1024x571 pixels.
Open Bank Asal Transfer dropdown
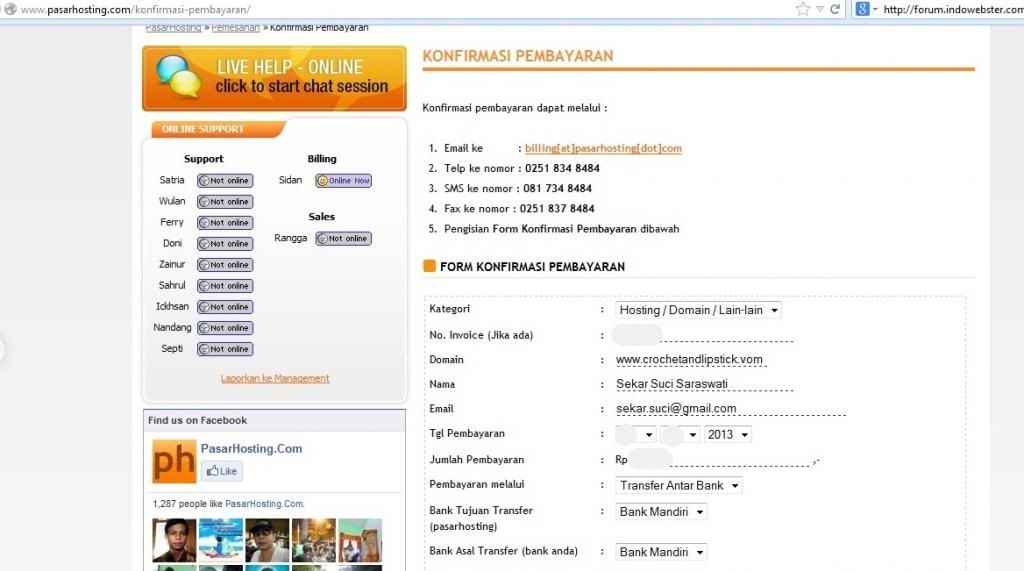[661, 552]
